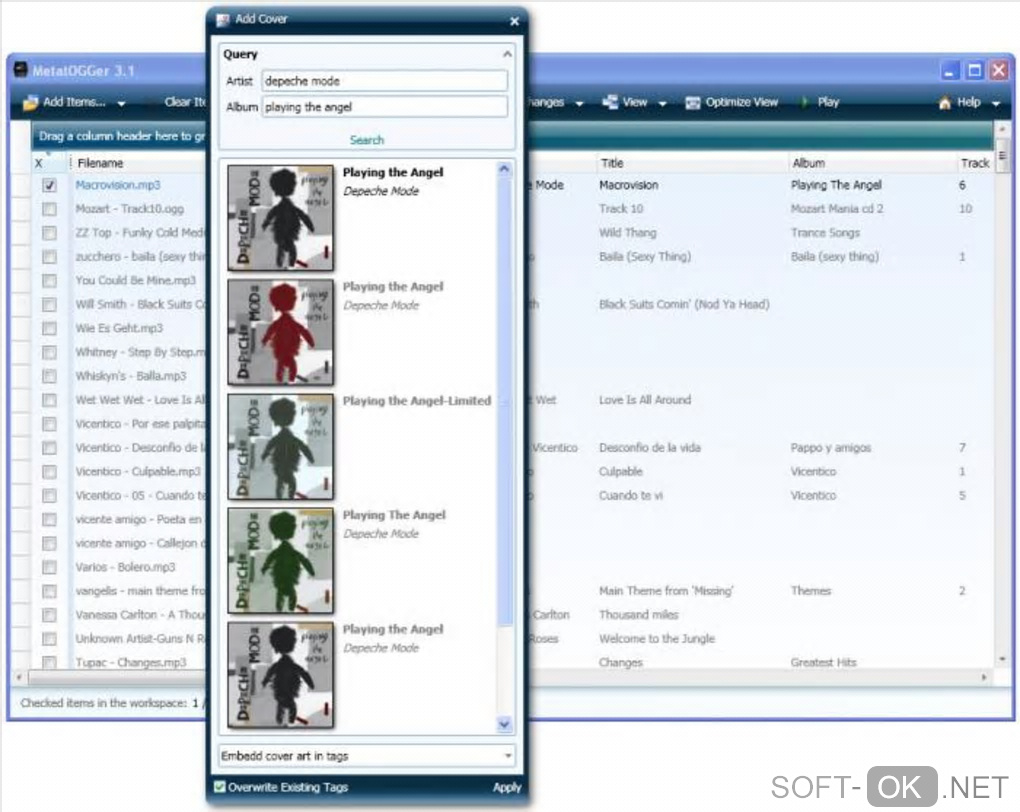Check the Tupac - Changes.mp3 checkbox

[49, 662]
